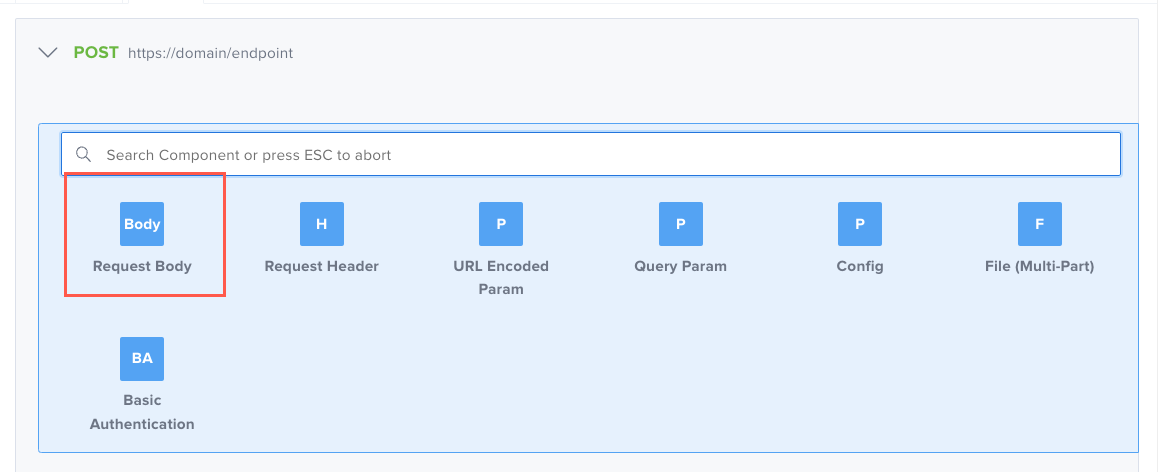Select the Query Param label
This screenshot has height=472, width=1168.
pos(680,266)
